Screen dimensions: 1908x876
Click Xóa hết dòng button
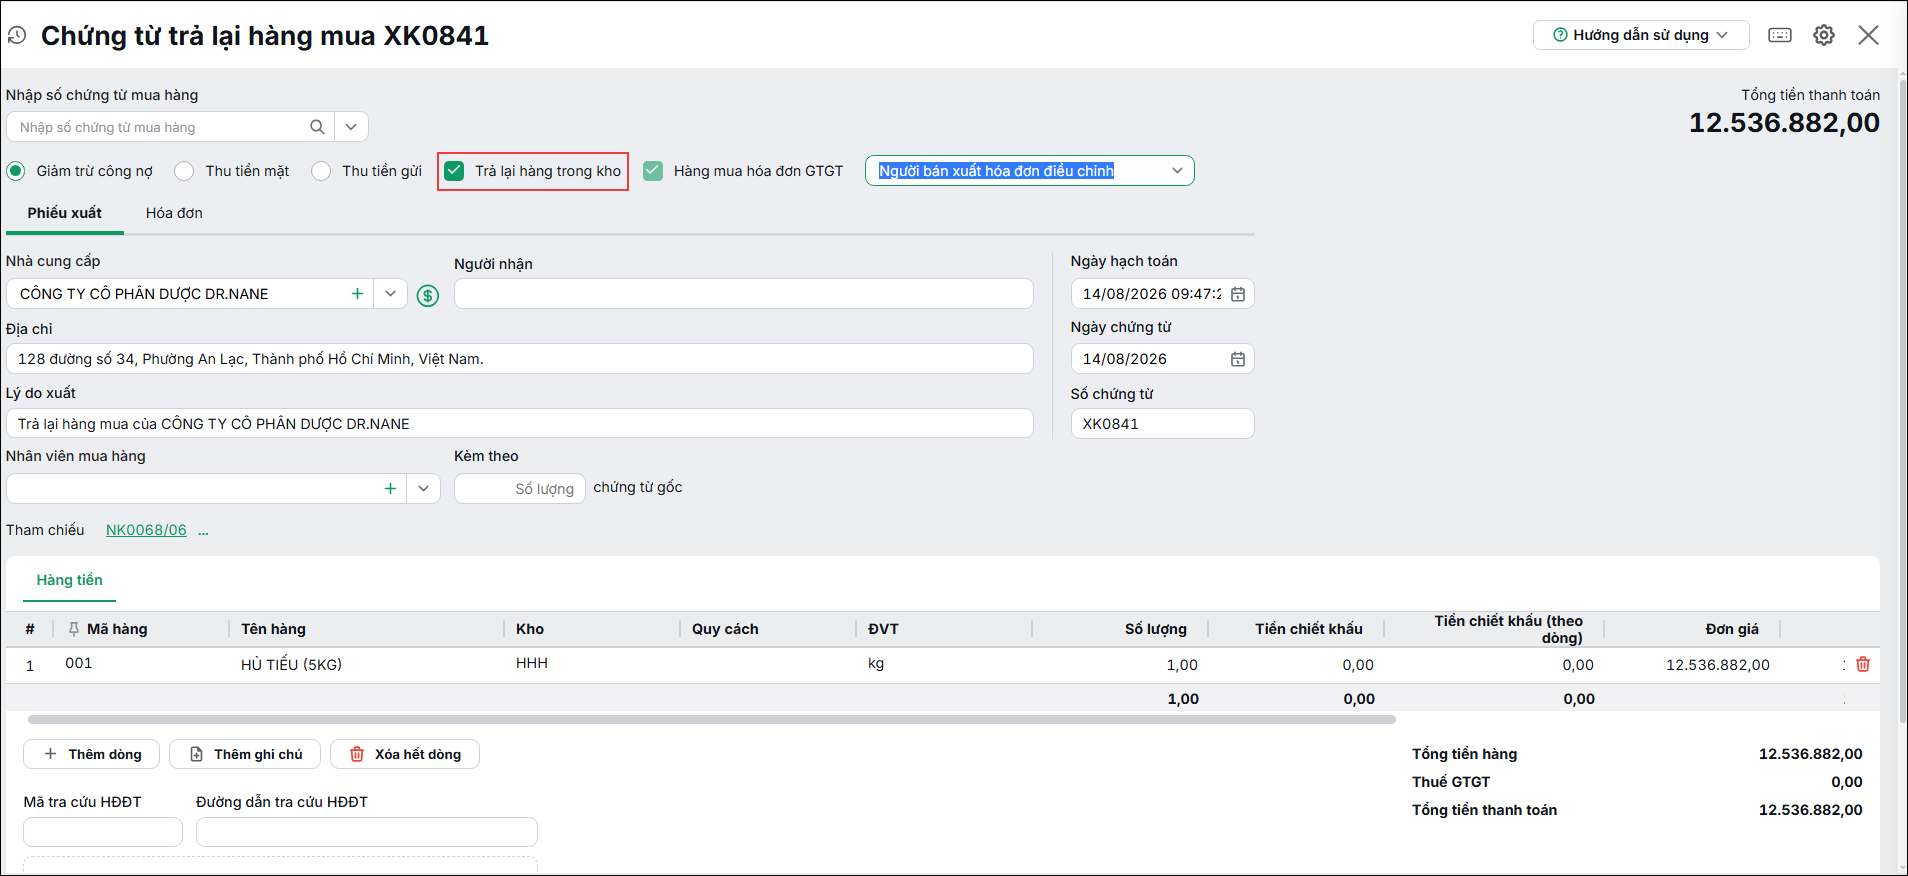coord(405,754)
